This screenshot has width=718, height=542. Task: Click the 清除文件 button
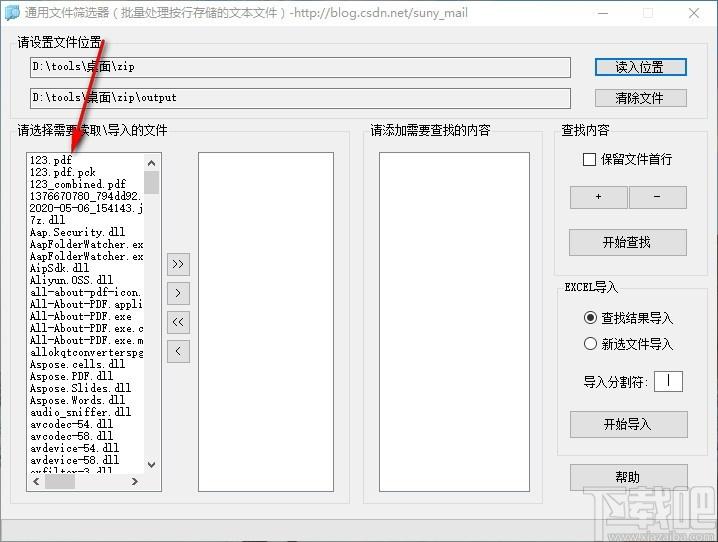tap(641, 98)
